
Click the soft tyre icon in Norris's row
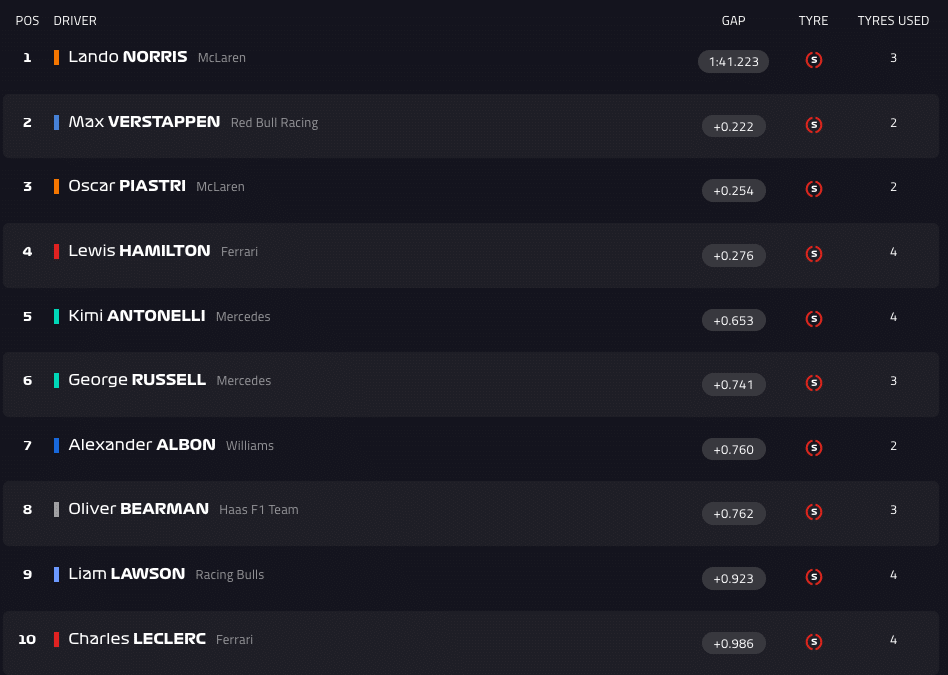[814, 60]
